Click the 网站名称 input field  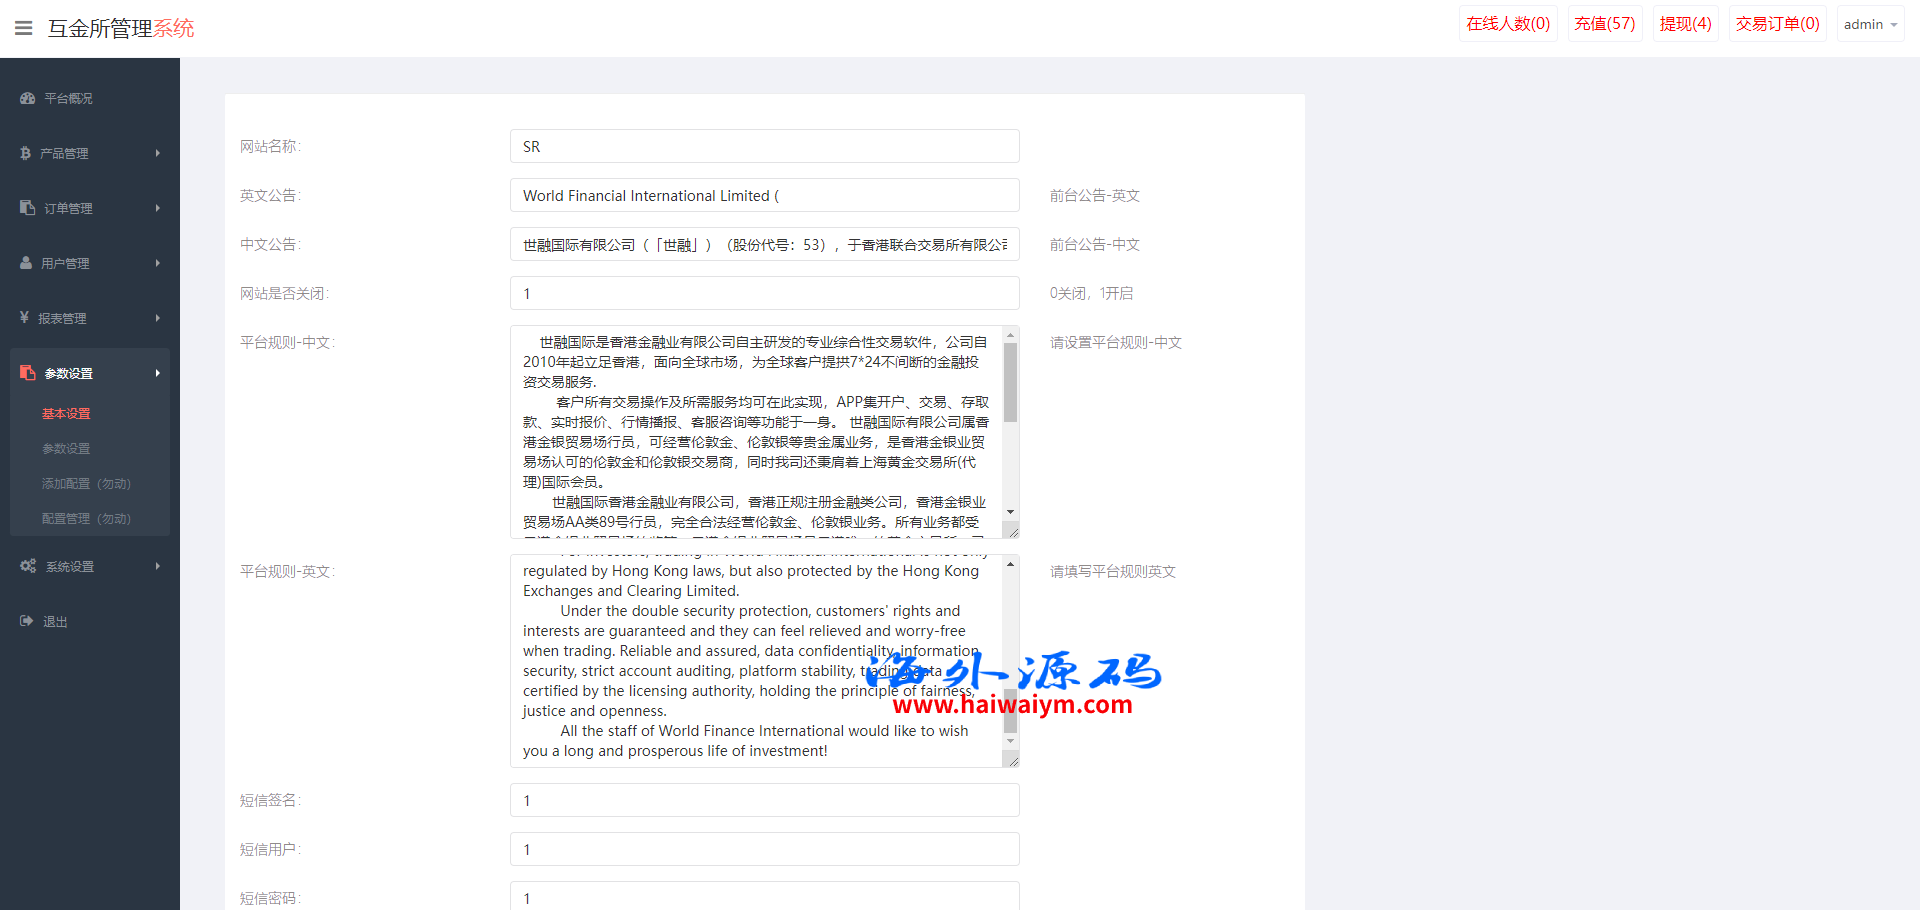pos(764,146)
